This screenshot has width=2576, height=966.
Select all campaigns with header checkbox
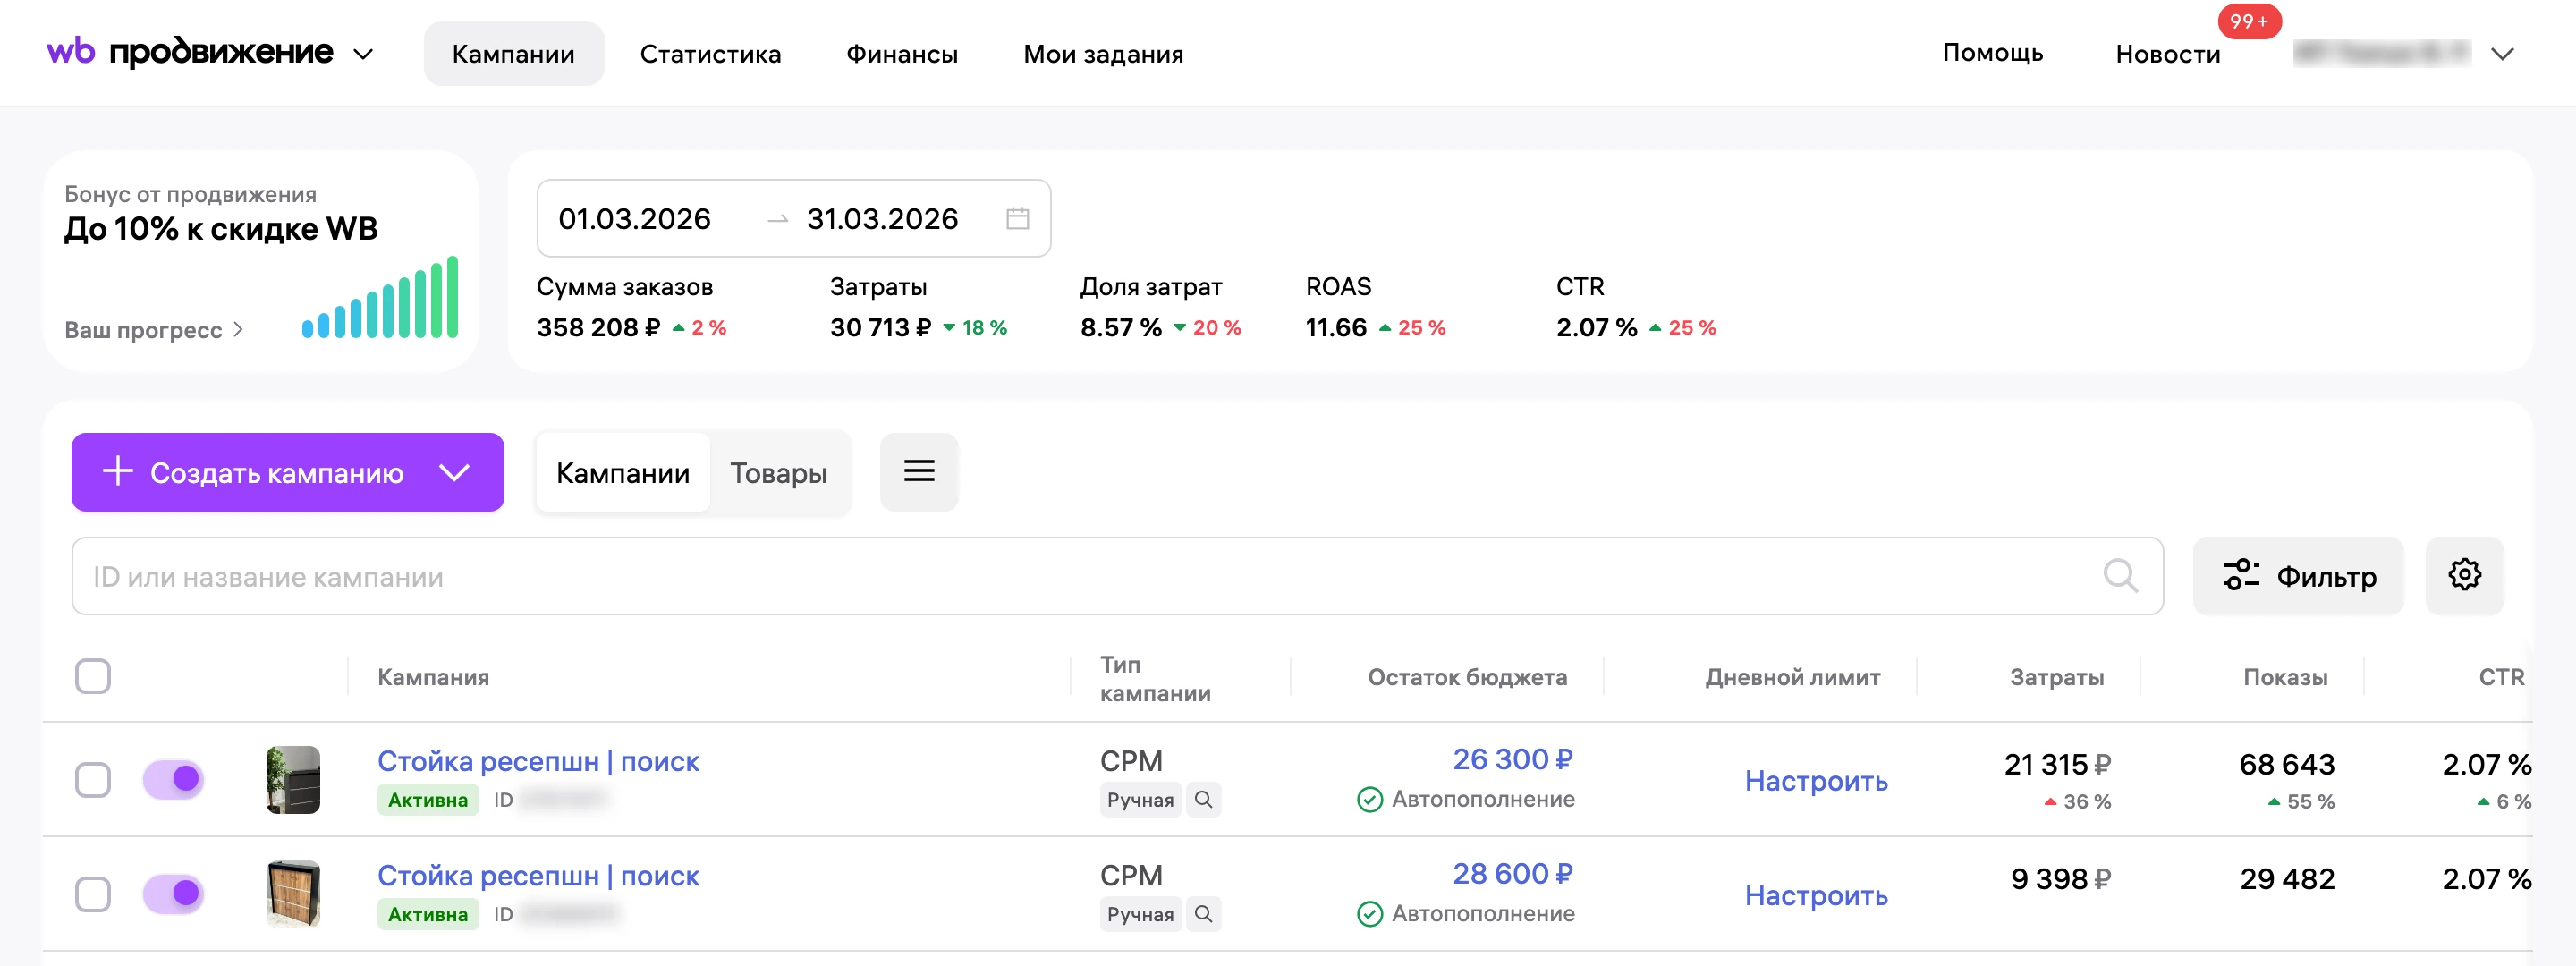[x=93, y=677]
